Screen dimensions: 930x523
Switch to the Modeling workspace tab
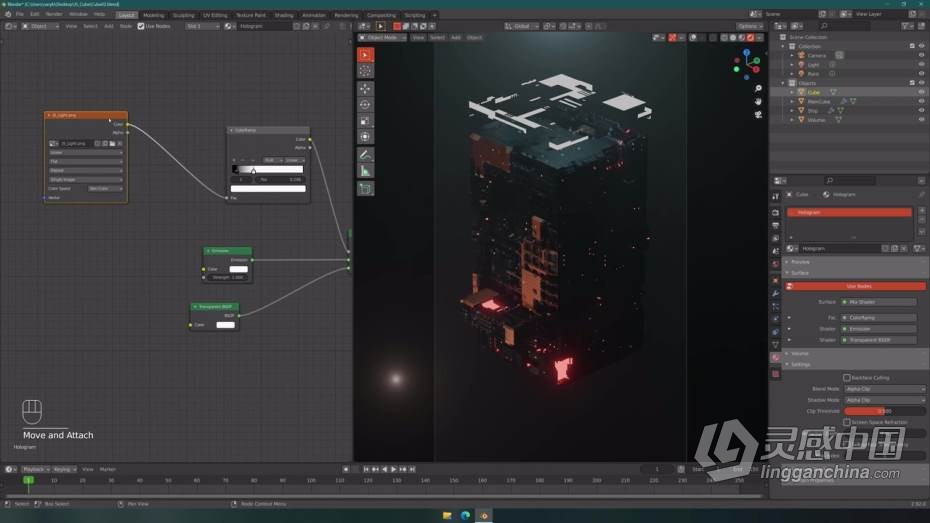pos(154,15)
